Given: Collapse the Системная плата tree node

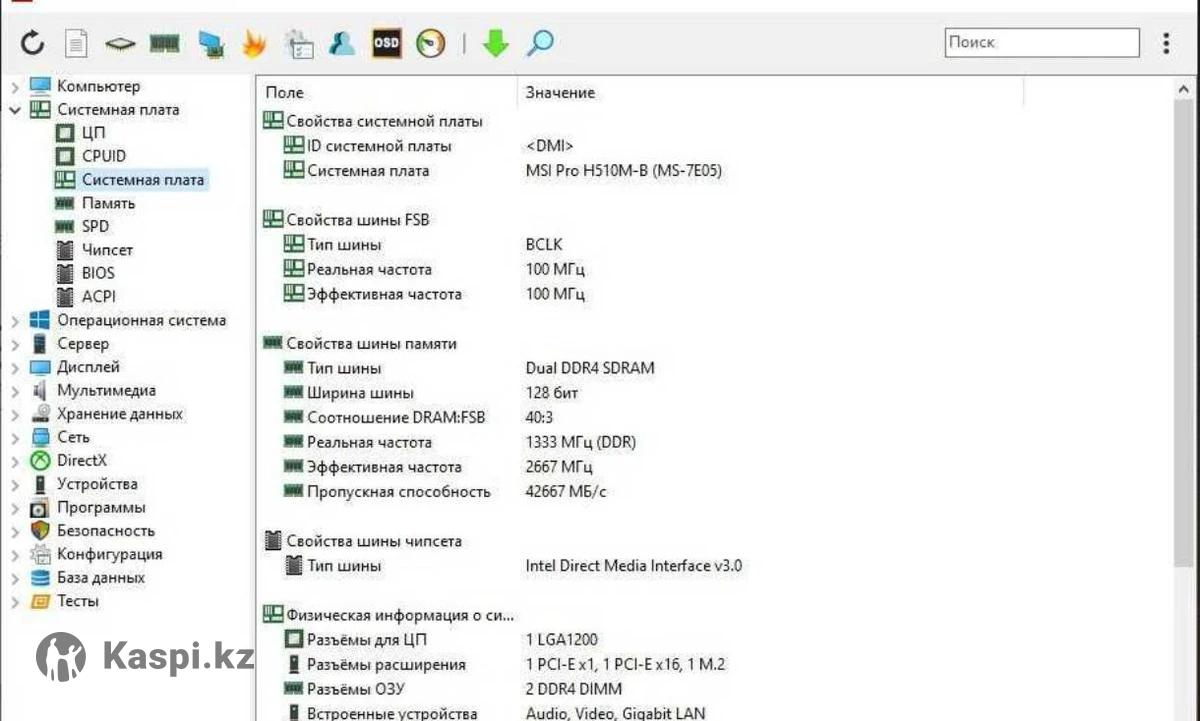Looking at the screenshot, I should (15, 110).
